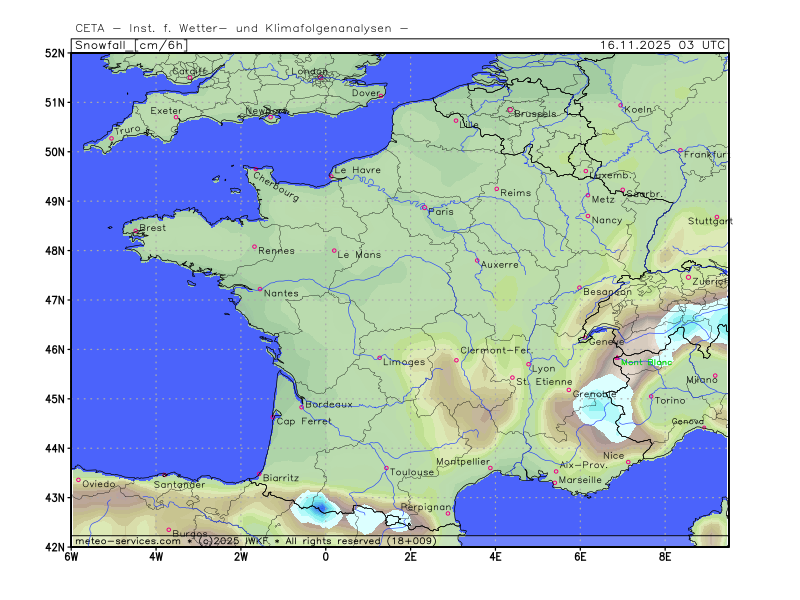Screen dimensions: 800x600
Task: Select the Limoges city marker
Action: [379, 358]
